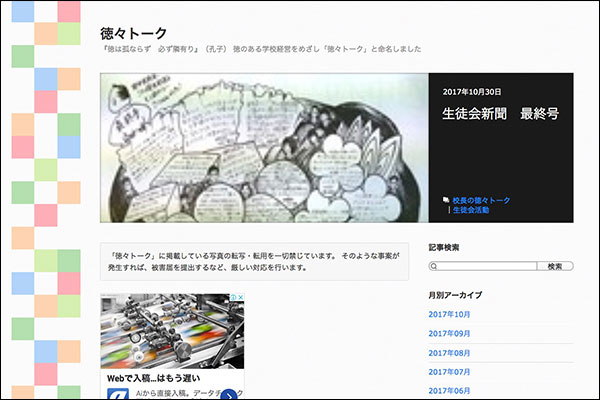
Task: Open the 2017年08月 archive
Action: click(x=449, y=353)
